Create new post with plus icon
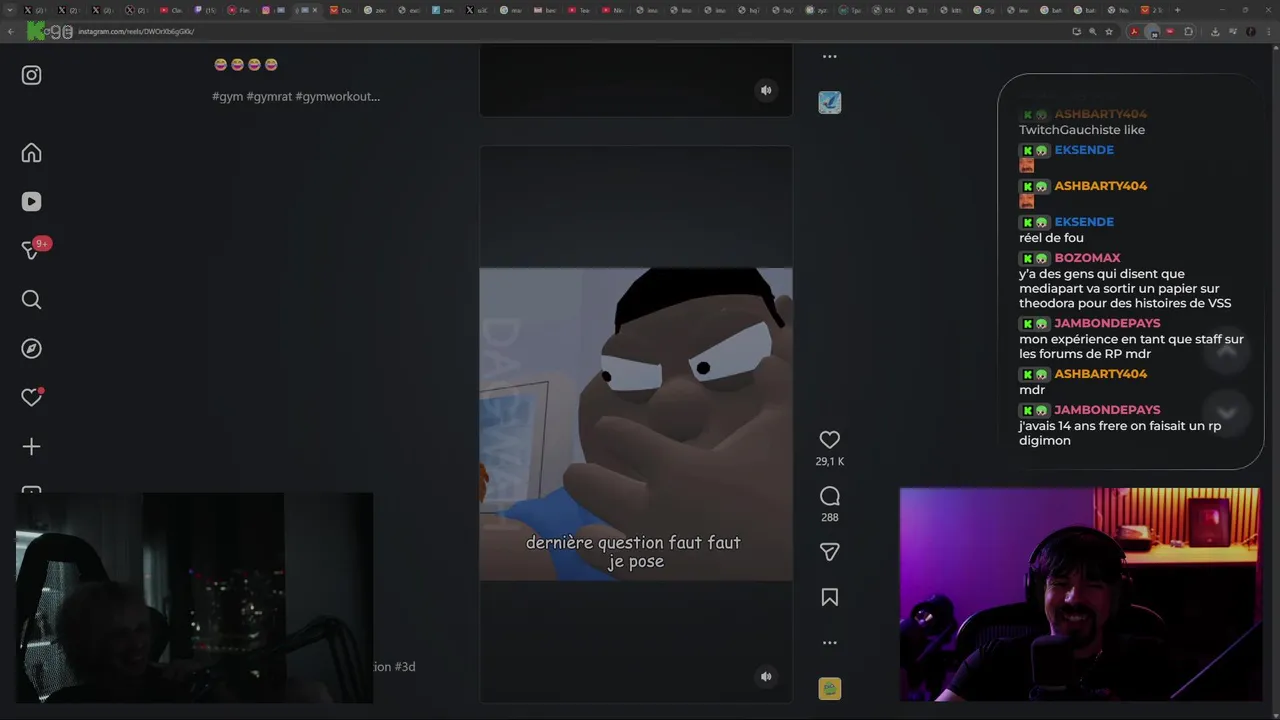This screenshot has height=720, width=1280. tap(31, 447)
